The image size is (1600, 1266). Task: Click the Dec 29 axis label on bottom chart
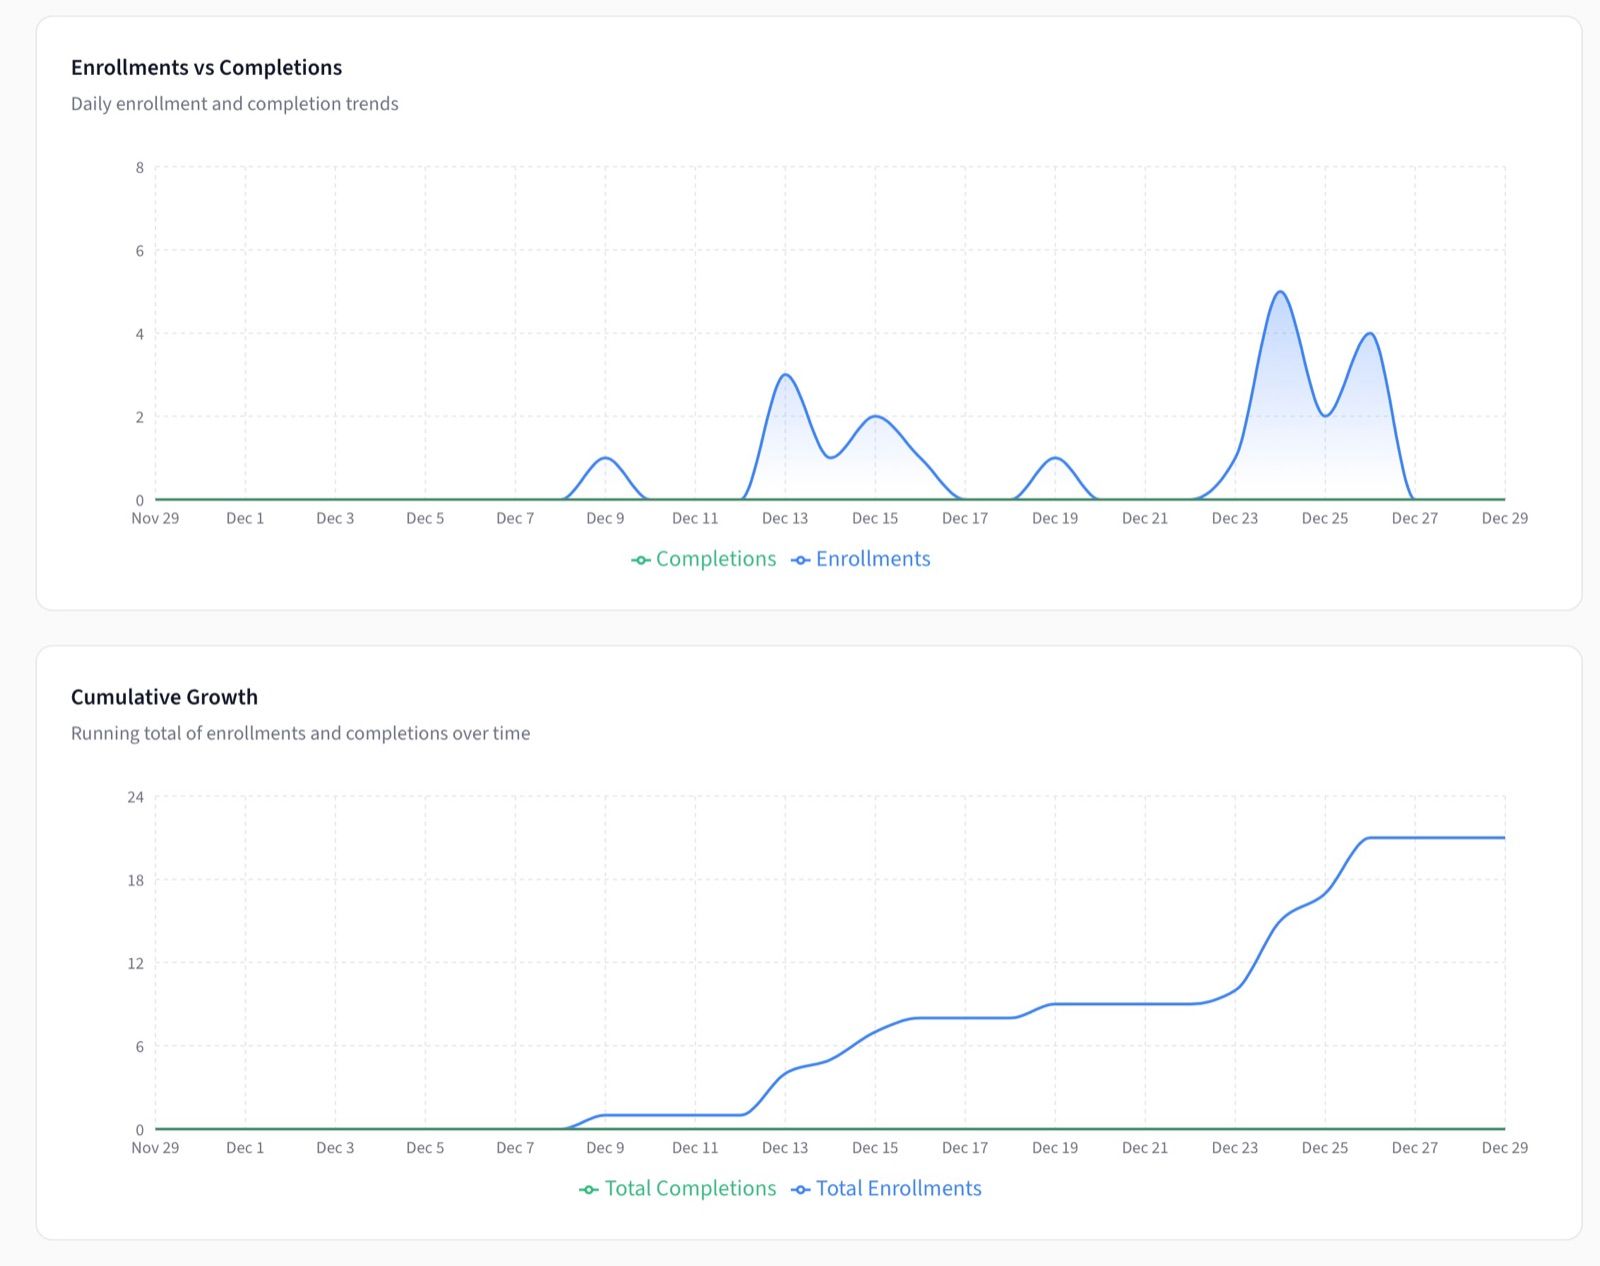pos(1503,1147)
